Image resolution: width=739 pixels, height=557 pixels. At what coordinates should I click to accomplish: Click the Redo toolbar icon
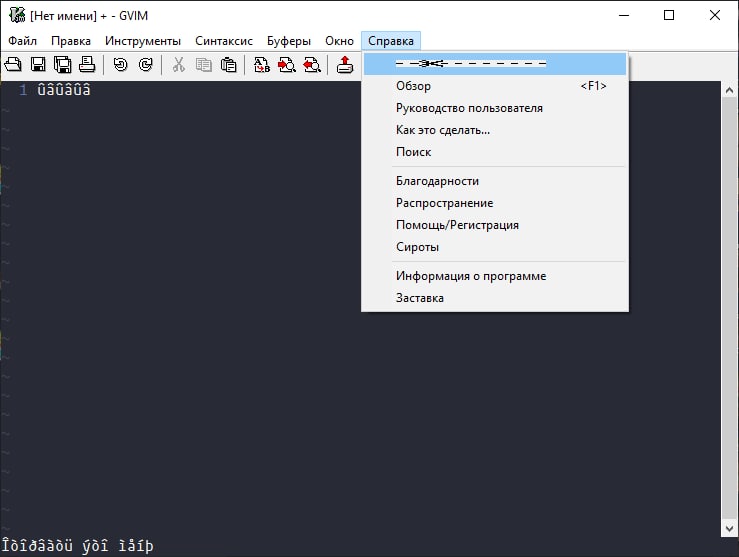click(146, 64)
